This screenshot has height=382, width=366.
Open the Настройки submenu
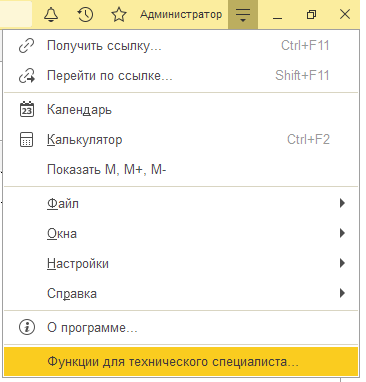181,263
